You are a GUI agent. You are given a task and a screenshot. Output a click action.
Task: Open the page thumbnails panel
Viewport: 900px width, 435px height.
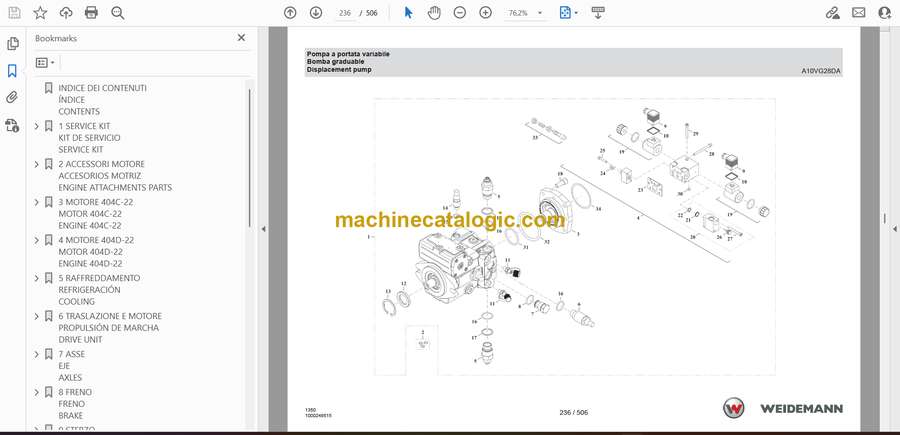tap(12, 44)
